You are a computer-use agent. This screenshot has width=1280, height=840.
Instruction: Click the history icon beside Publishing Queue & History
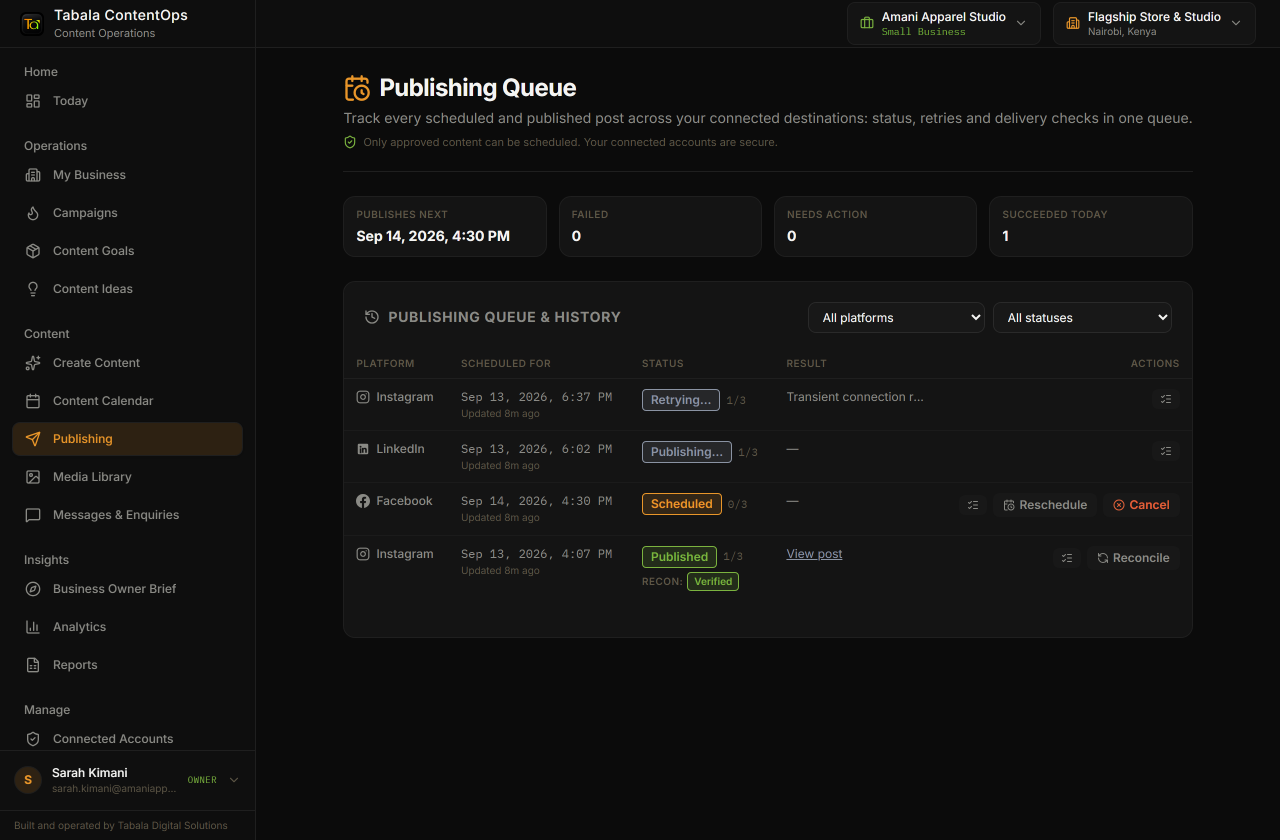(372, 317)
